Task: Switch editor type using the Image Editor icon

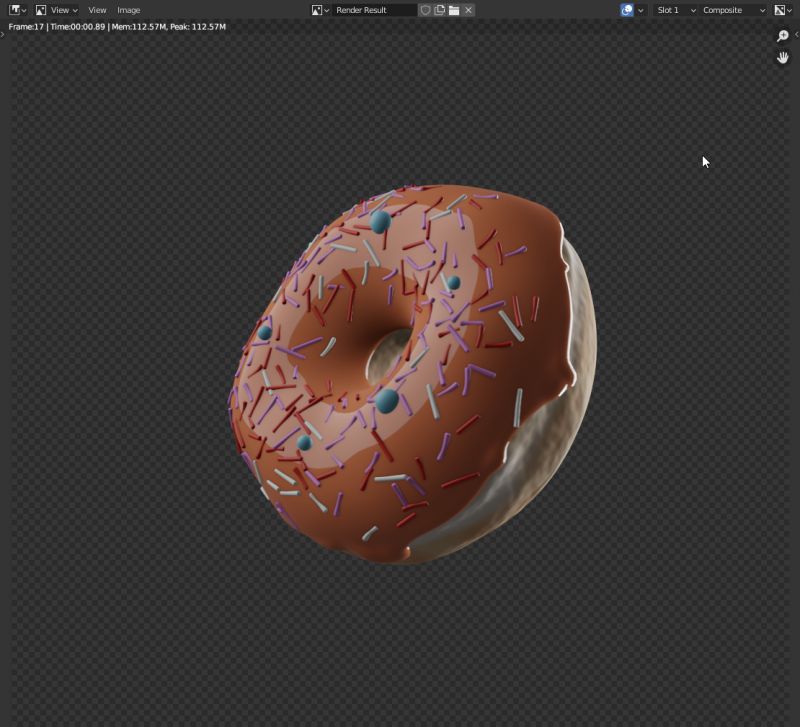Action: coord(15,10)
